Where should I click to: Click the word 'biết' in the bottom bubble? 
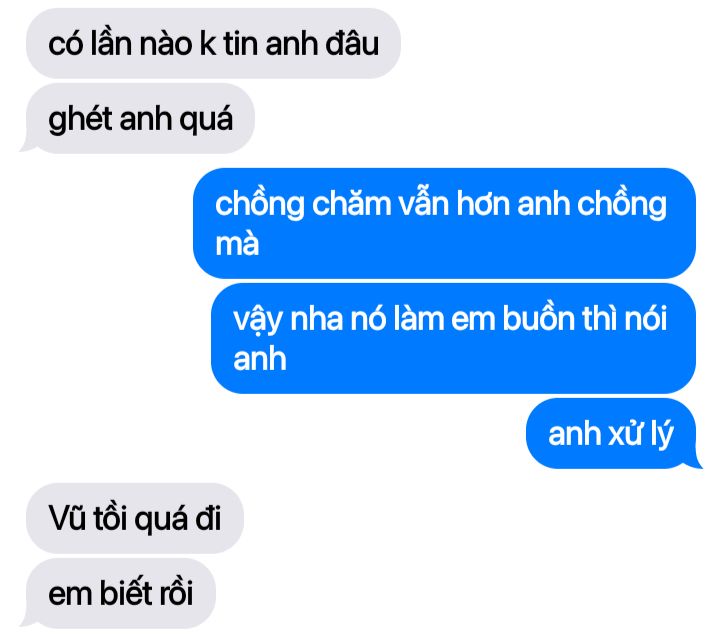(x=126, y=592)
